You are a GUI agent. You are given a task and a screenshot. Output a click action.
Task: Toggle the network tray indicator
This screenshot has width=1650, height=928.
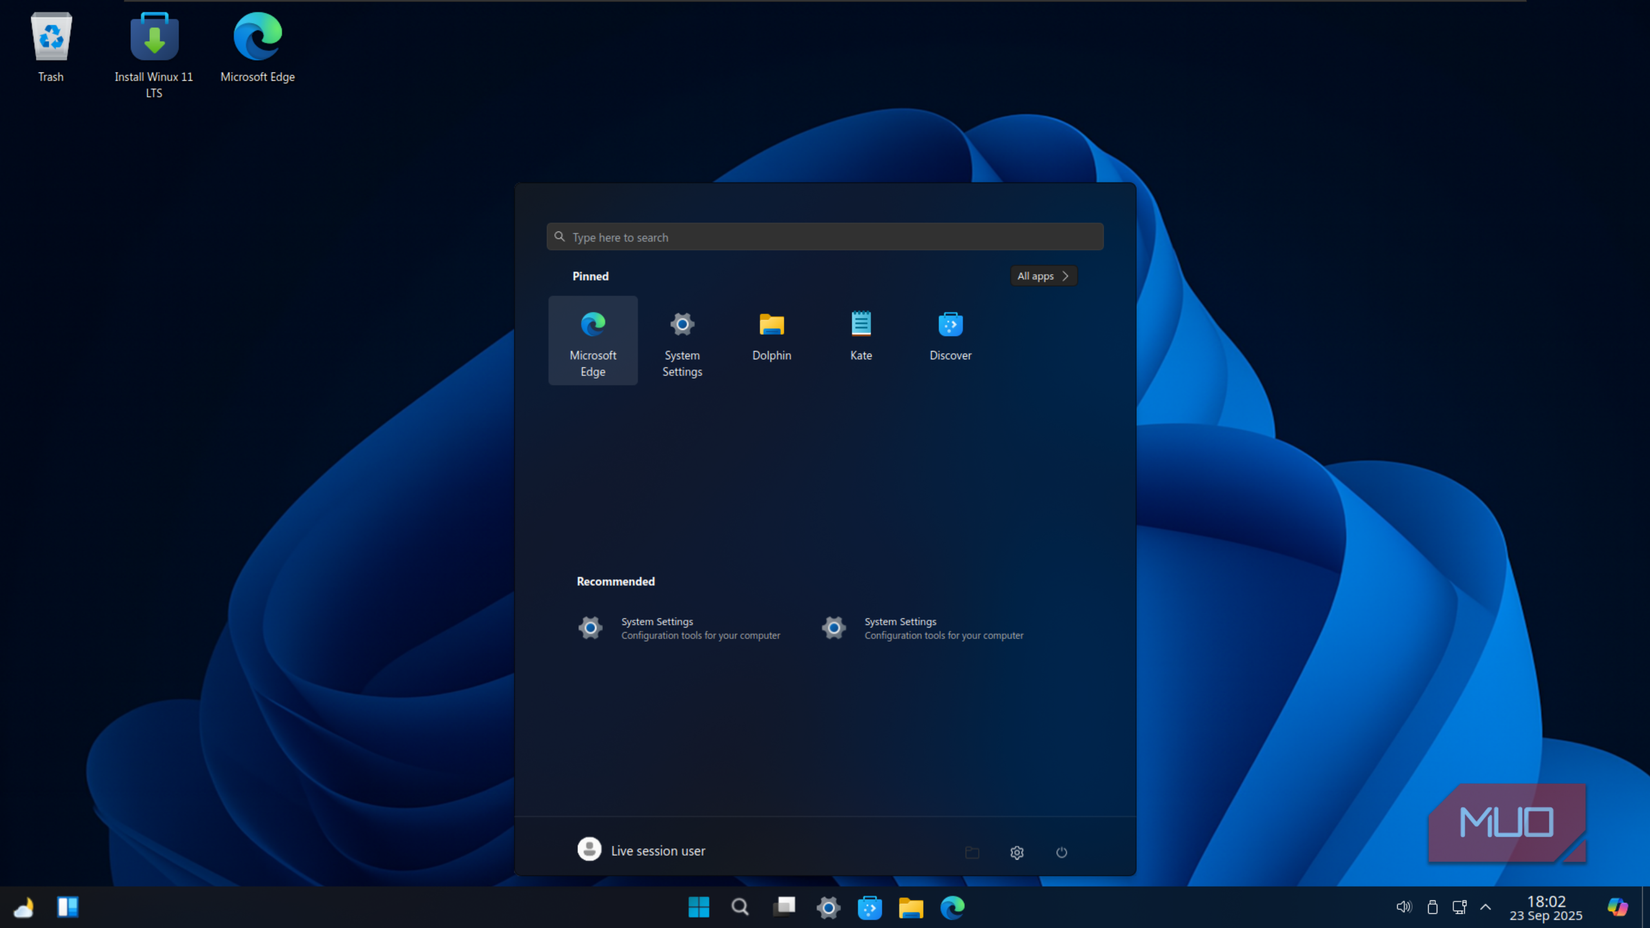(x=1459, y=907)
